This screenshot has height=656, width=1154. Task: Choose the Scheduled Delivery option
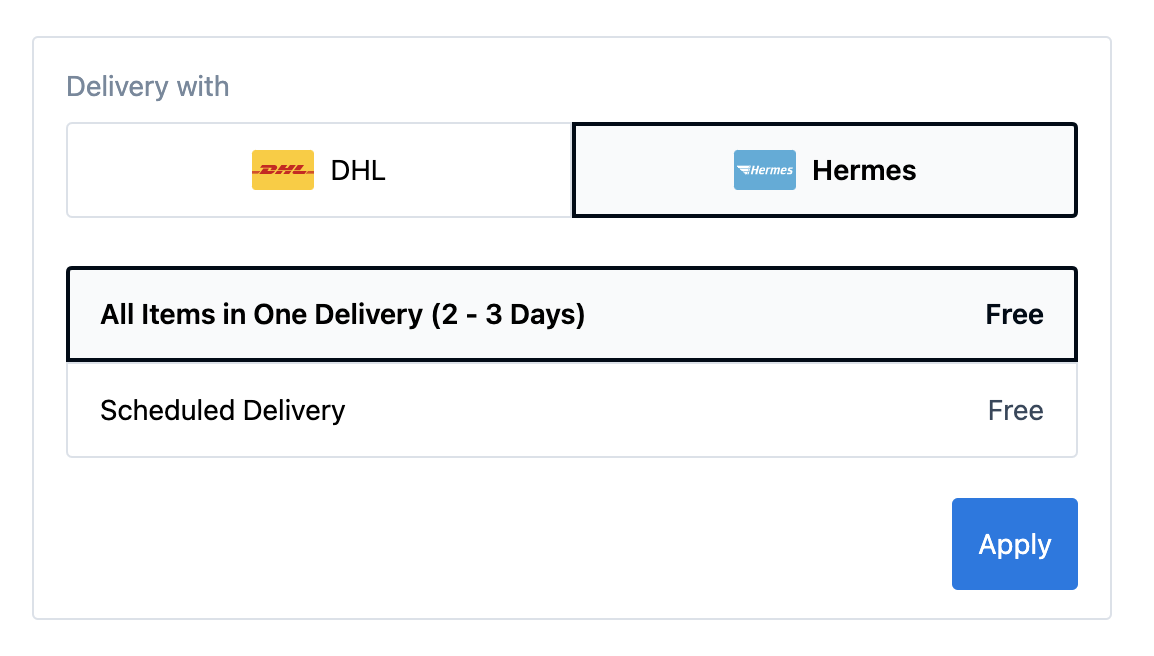click(572, 411)
